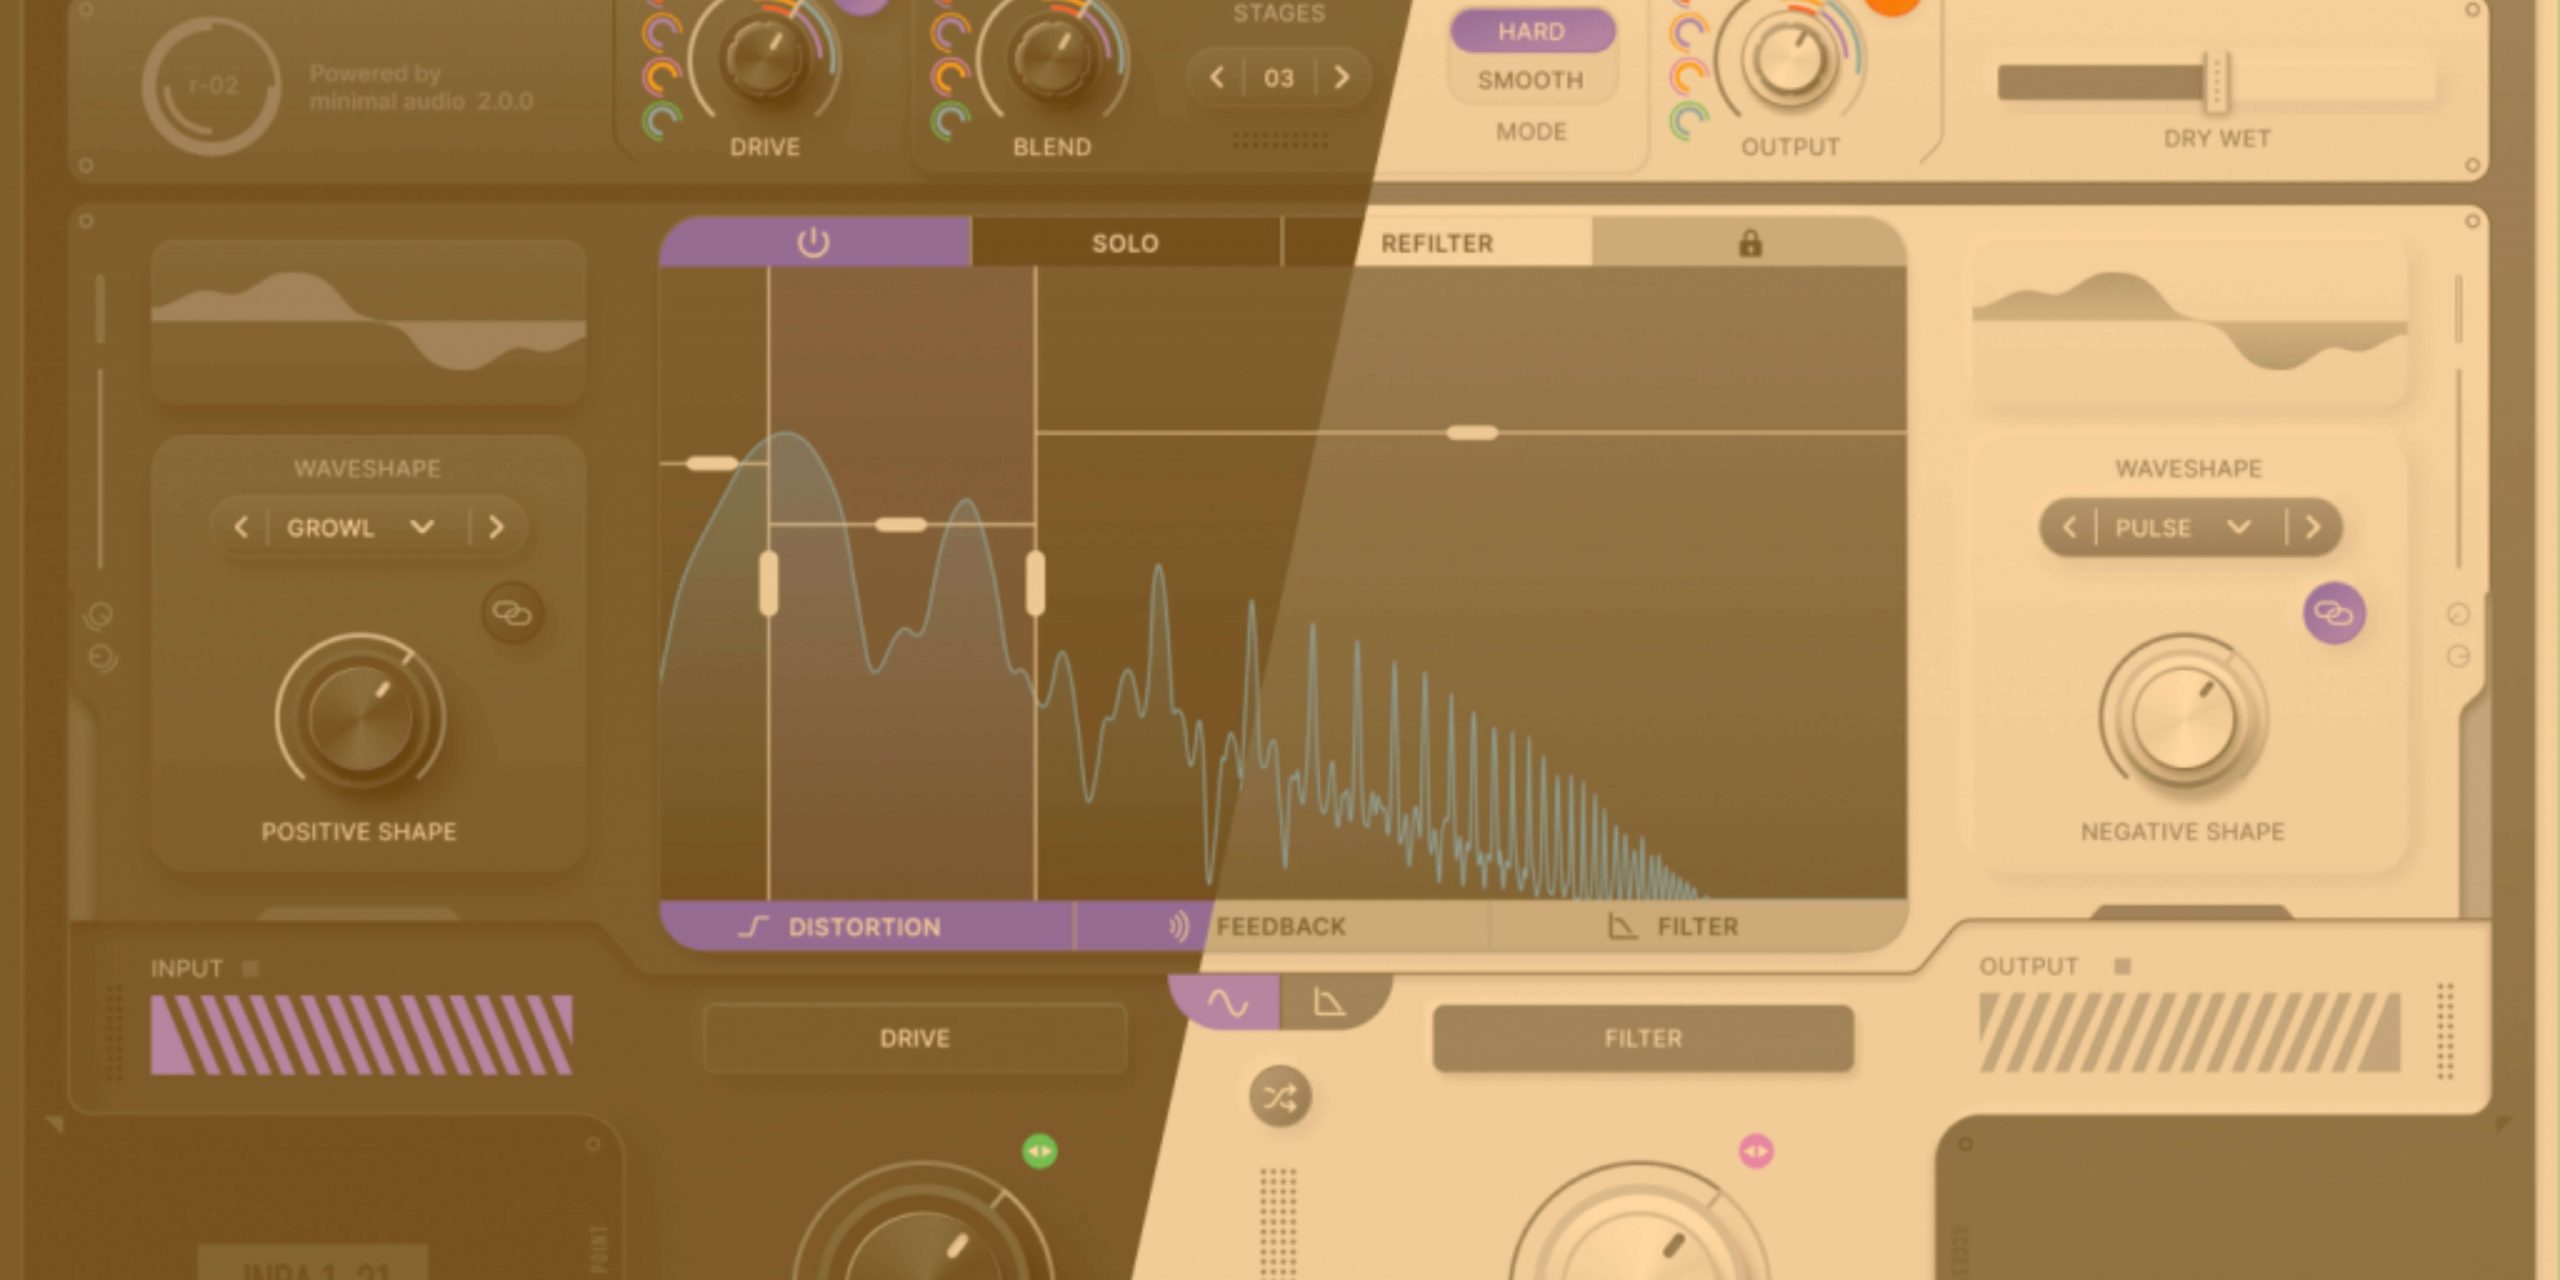Toggle SOLO for the band
This screenshot has height=1280, width=2560.
pyautogui.click(x=1125, y=243)
